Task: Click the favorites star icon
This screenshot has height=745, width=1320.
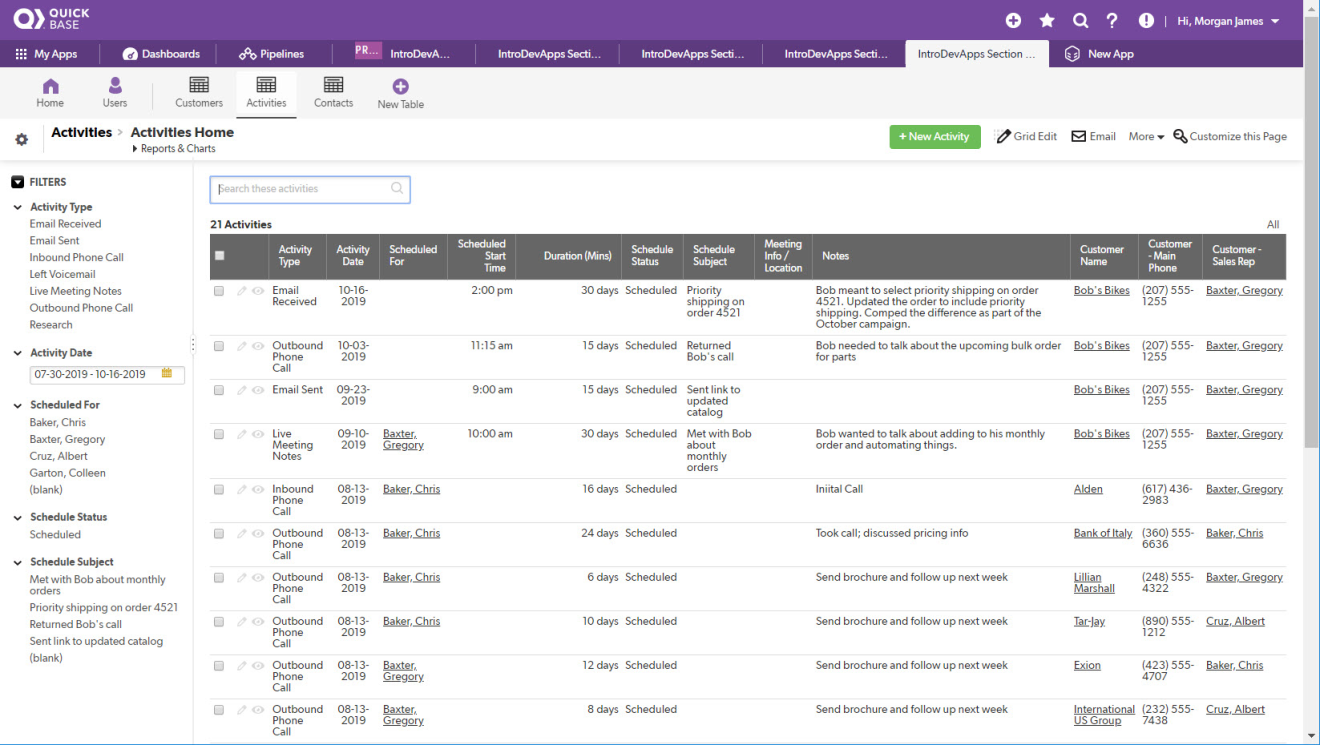Action: tap(1047, 21)
